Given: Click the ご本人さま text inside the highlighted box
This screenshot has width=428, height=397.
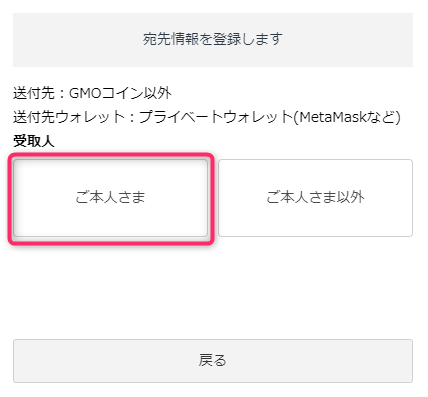Looking at the screenshot, I should [x=110, y=197].
